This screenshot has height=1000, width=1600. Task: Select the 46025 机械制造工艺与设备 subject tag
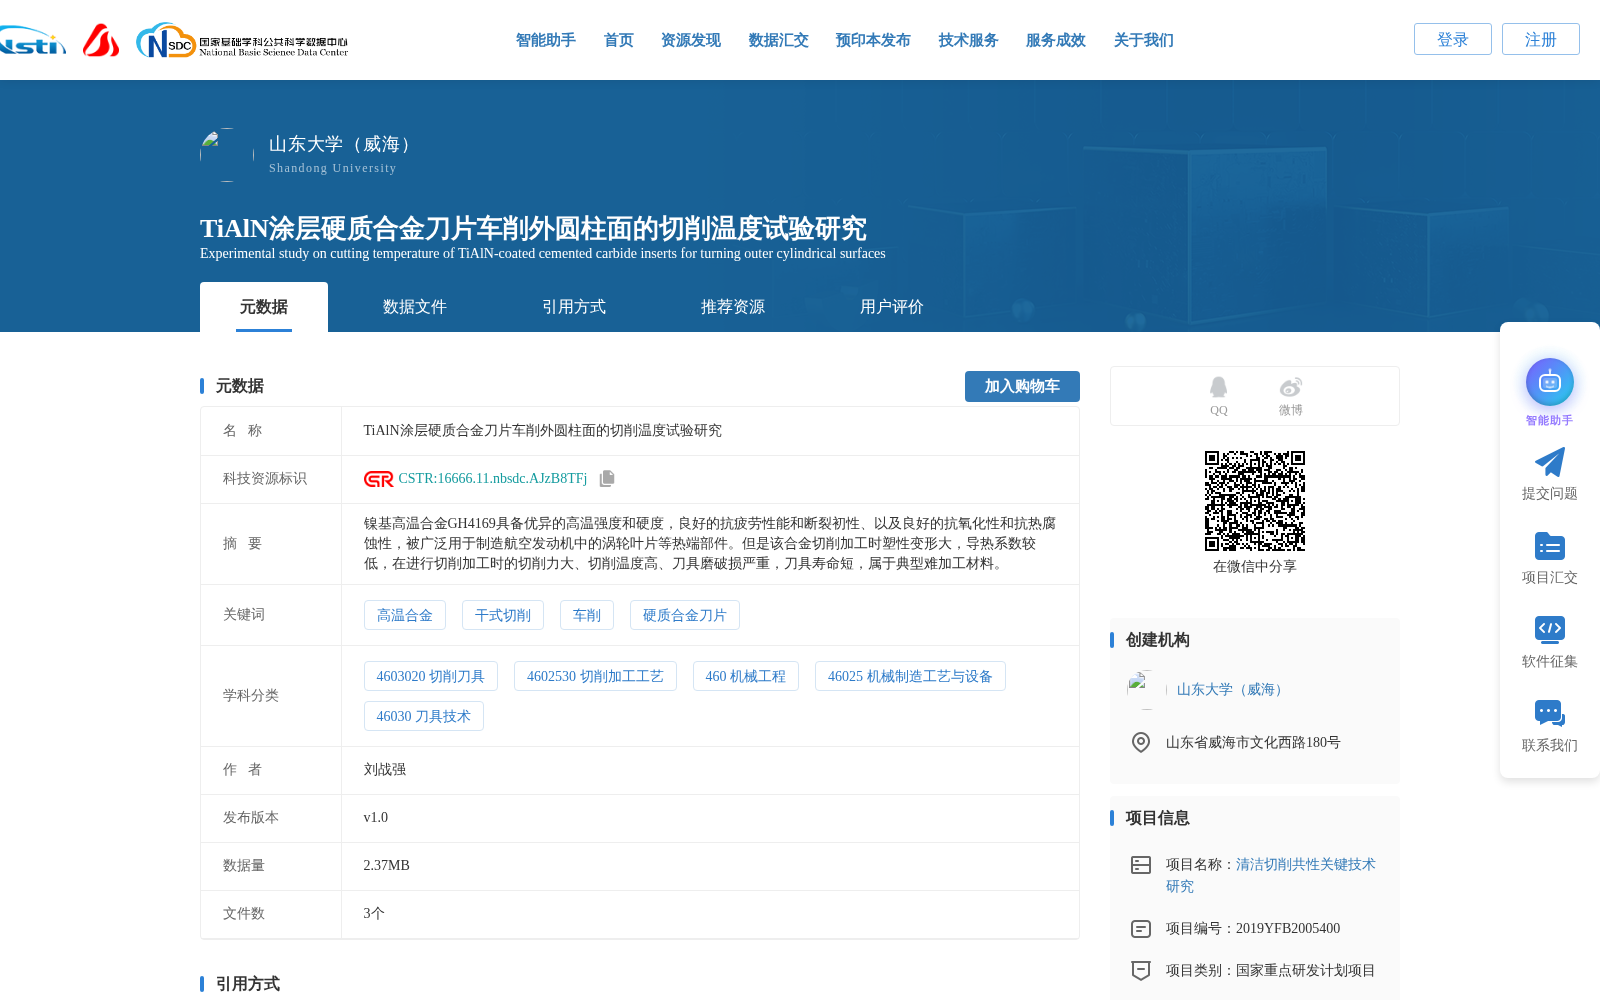coord(910,676)
